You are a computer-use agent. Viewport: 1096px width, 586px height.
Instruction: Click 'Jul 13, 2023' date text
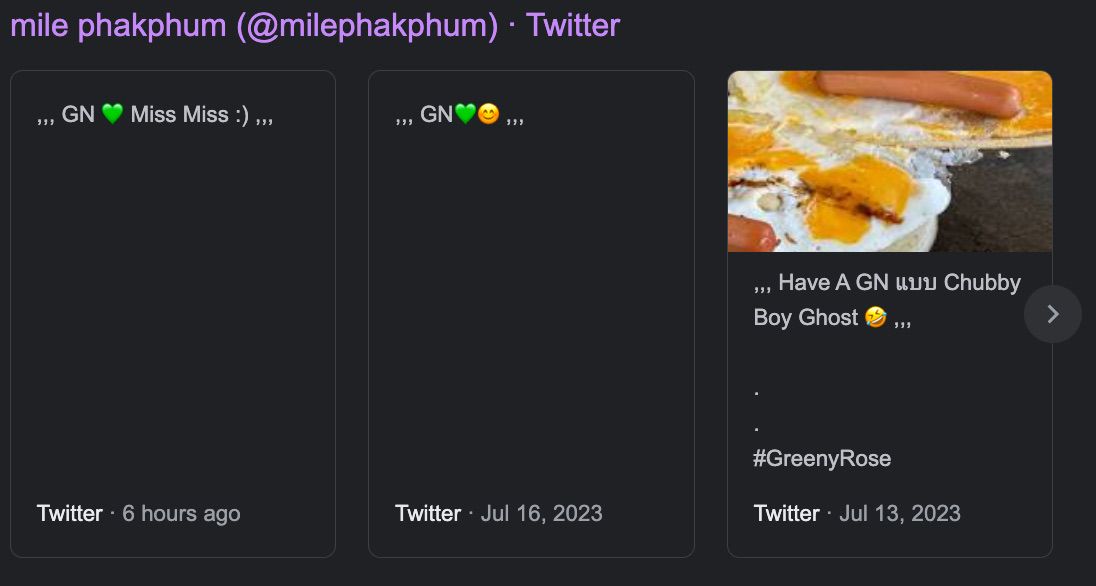pos(900,513)
